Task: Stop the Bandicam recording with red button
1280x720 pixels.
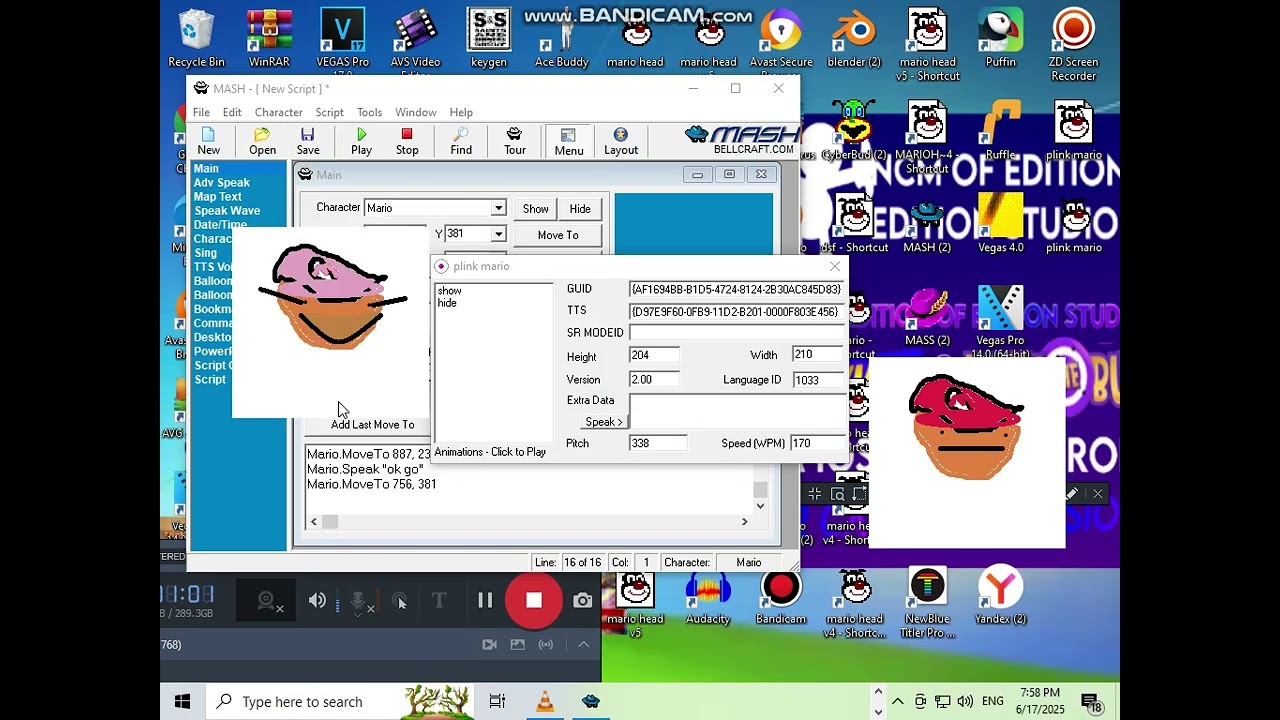Action: (x=534, y=600)
